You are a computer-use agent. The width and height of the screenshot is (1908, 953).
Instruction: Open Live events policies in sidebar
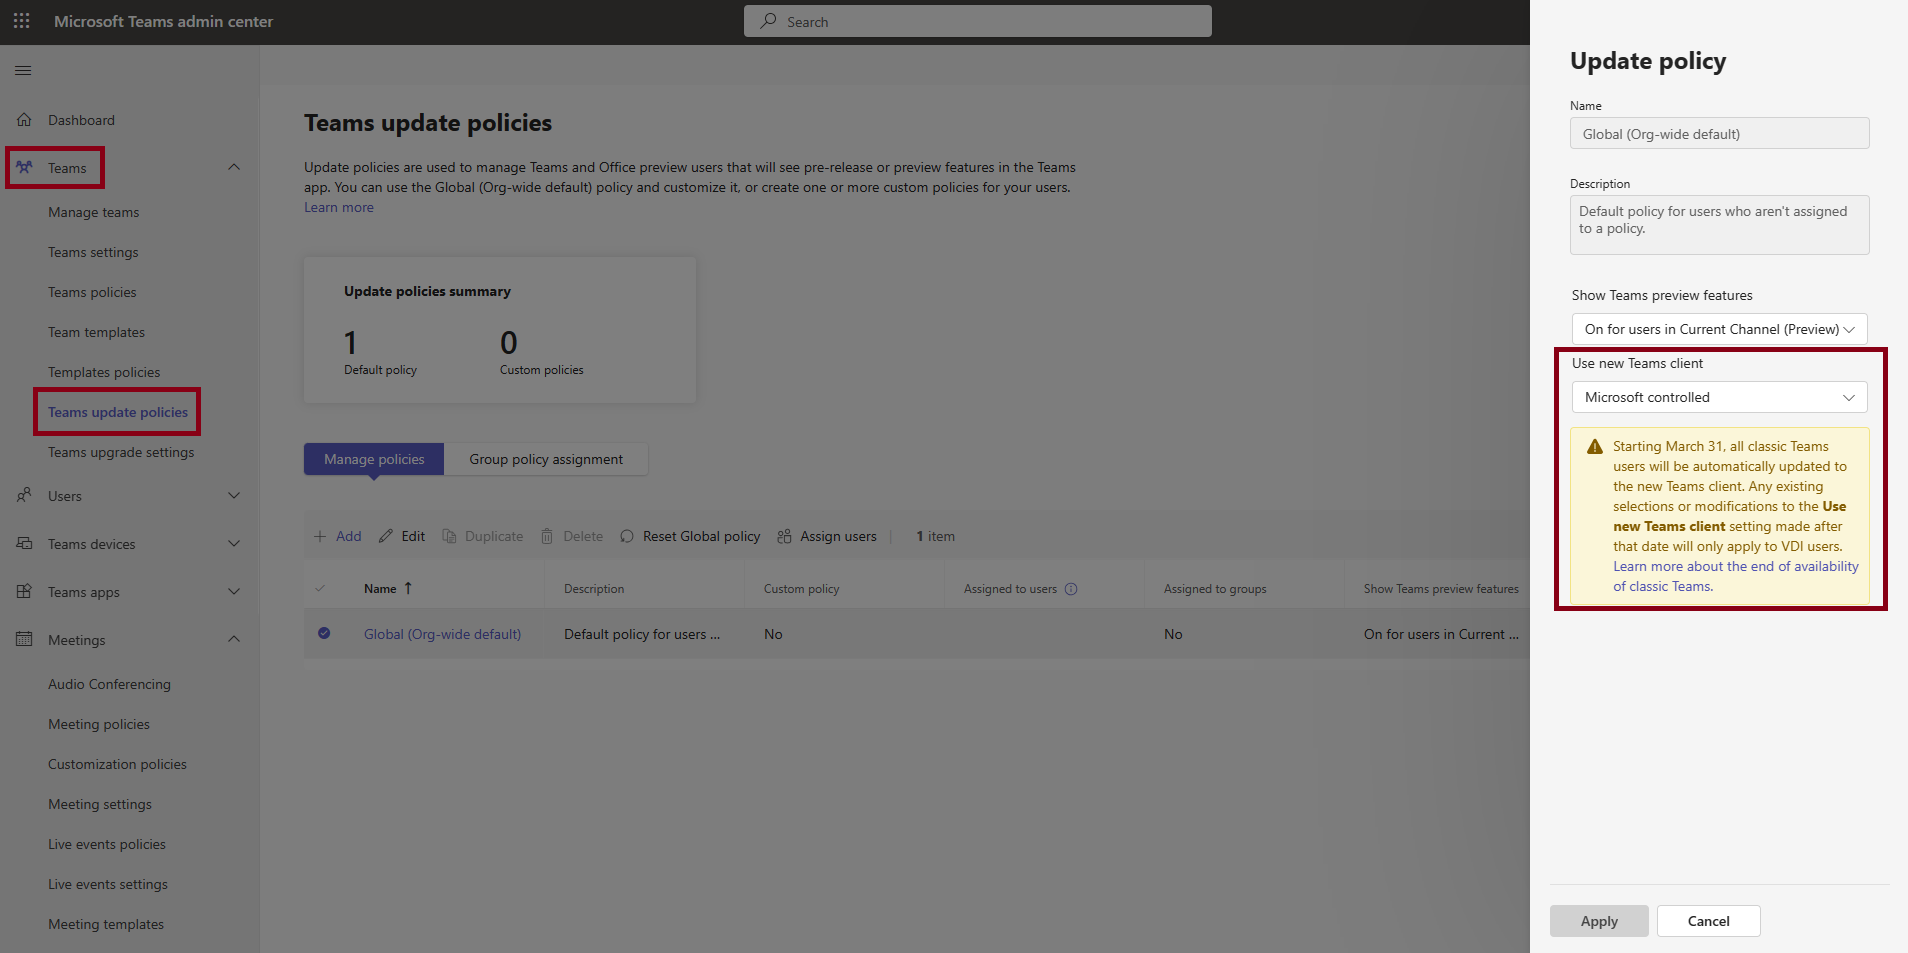pyautogui.click(x=107, y=844)
